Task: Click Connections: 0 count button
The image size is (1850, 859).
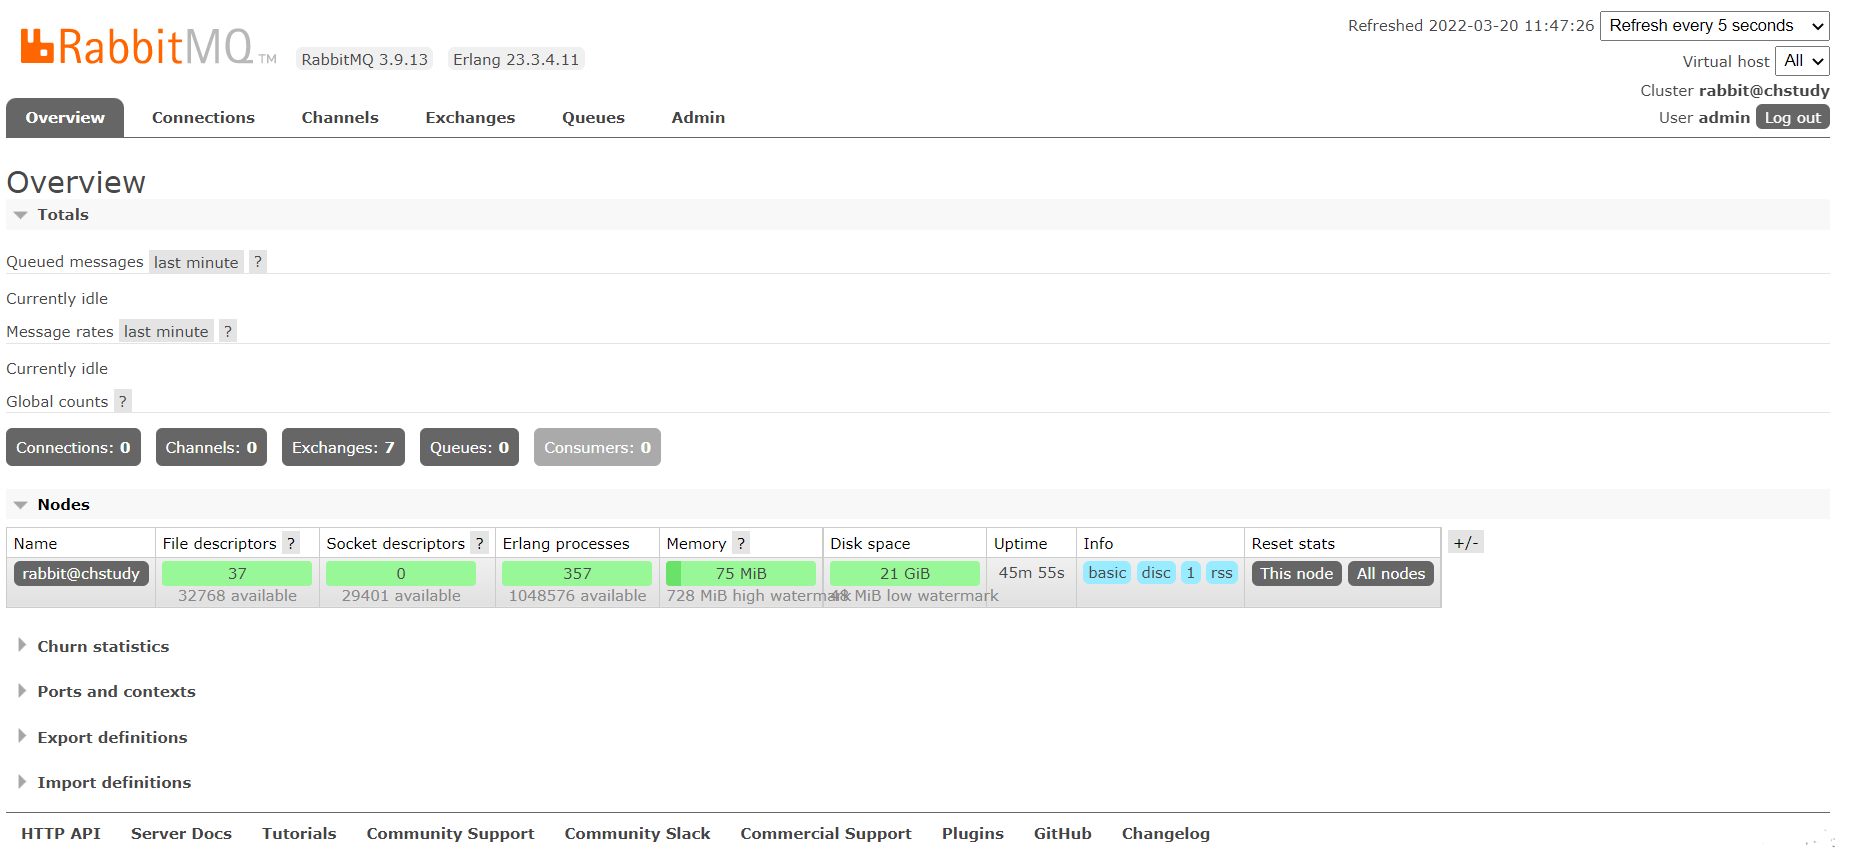Action: coord(73,447)
